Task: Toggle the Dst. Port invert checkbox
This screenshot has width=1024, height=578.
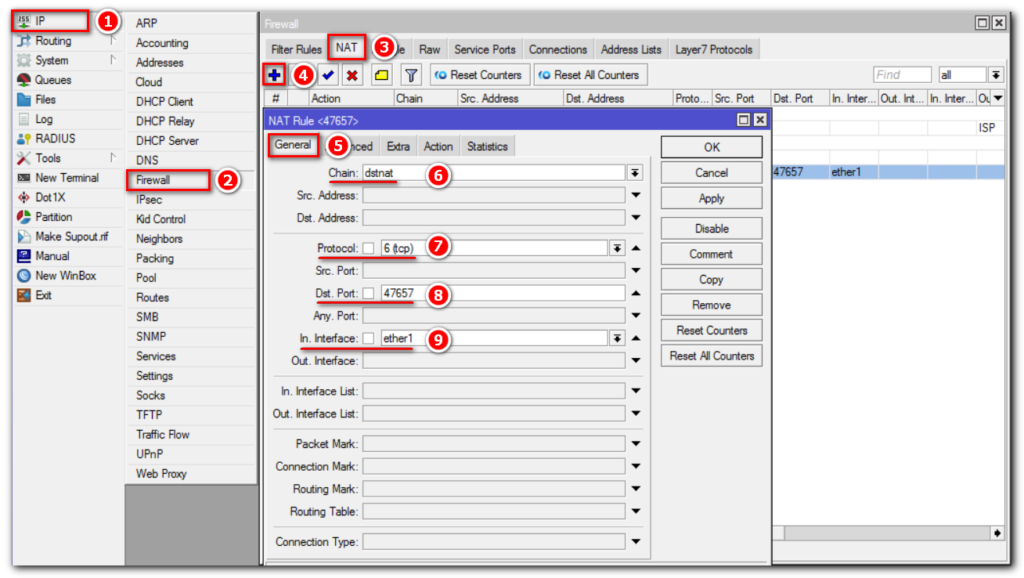Action: [369, 293]
